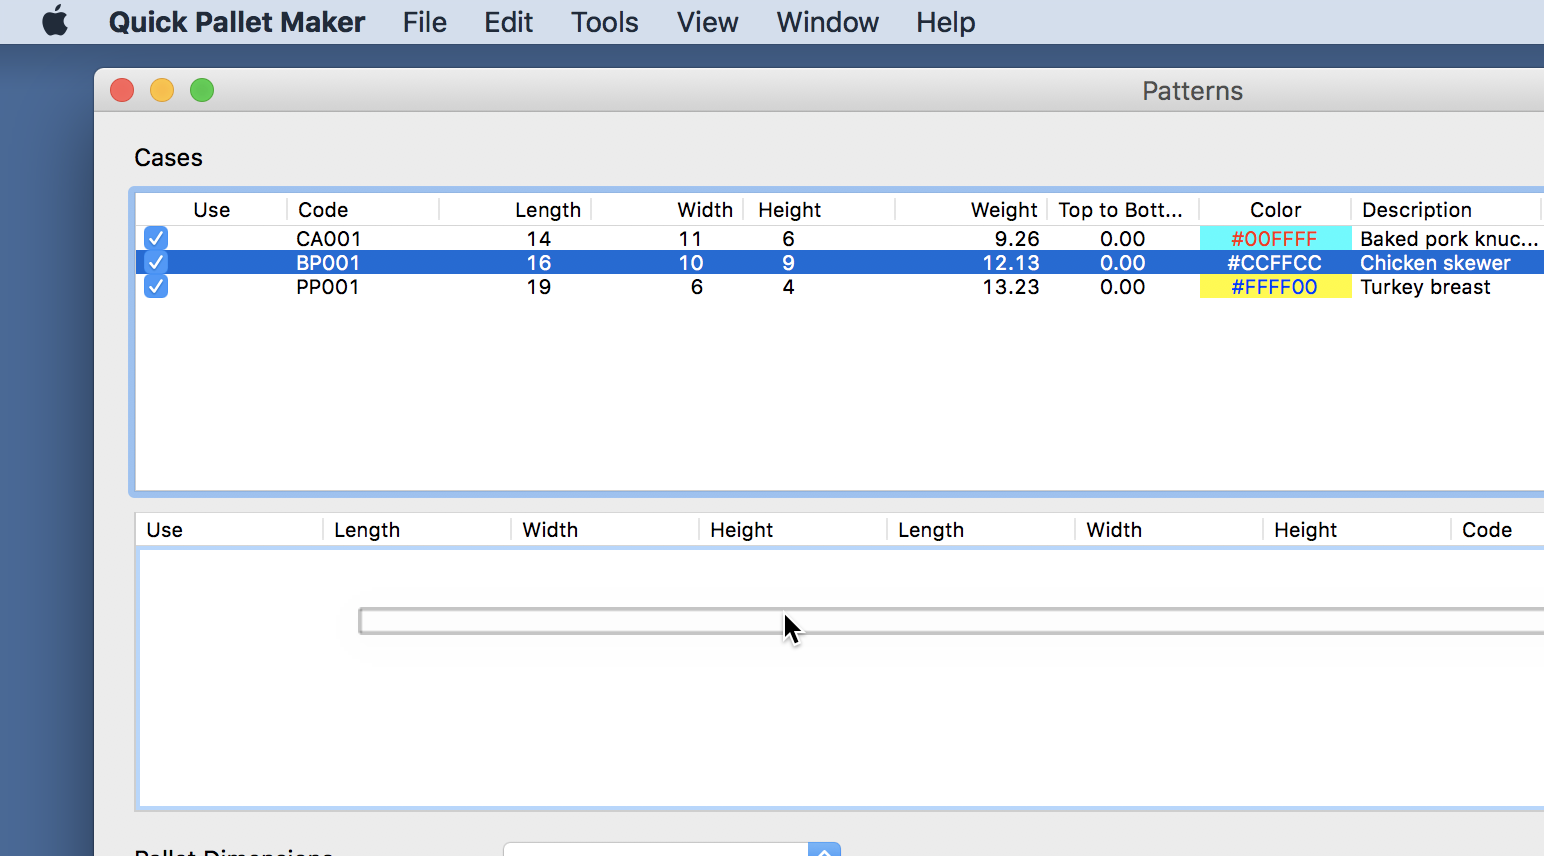The image size is (1544, 856).
Task: Close the Patterns window
Action: [x=122, y=90]
